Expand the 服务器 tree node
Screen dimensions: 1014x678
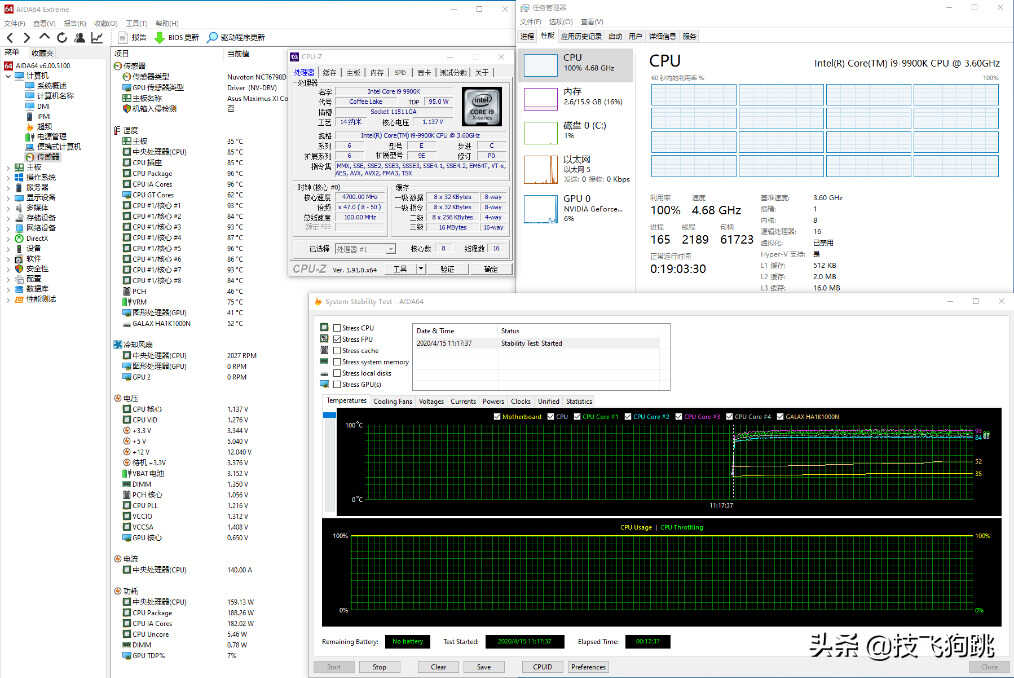pyautogui.click(x=8, y=188)
